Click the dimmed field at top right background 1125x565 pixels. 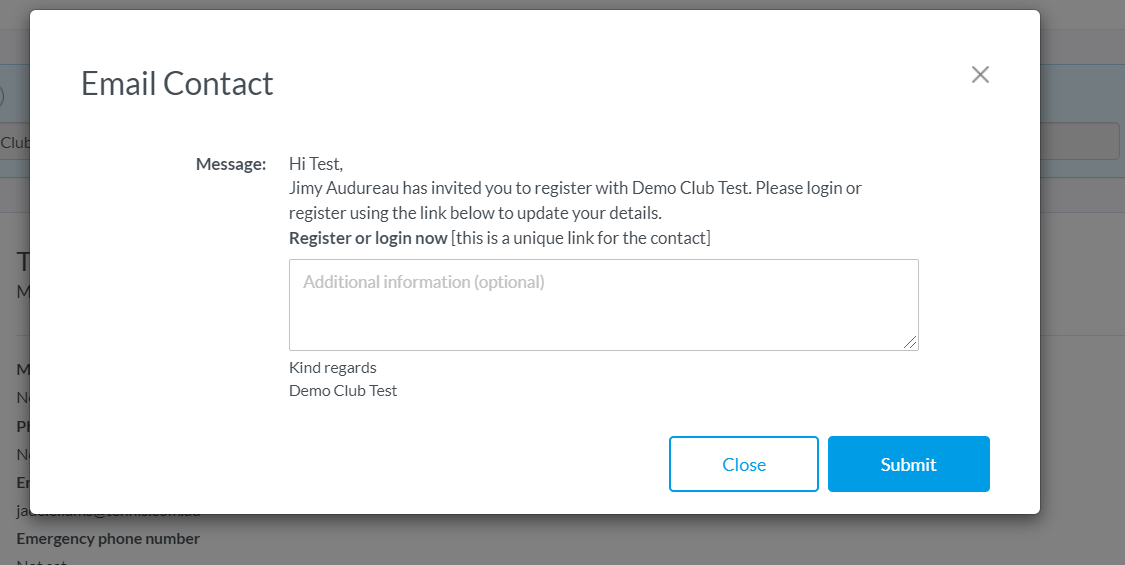(1079, 141)
